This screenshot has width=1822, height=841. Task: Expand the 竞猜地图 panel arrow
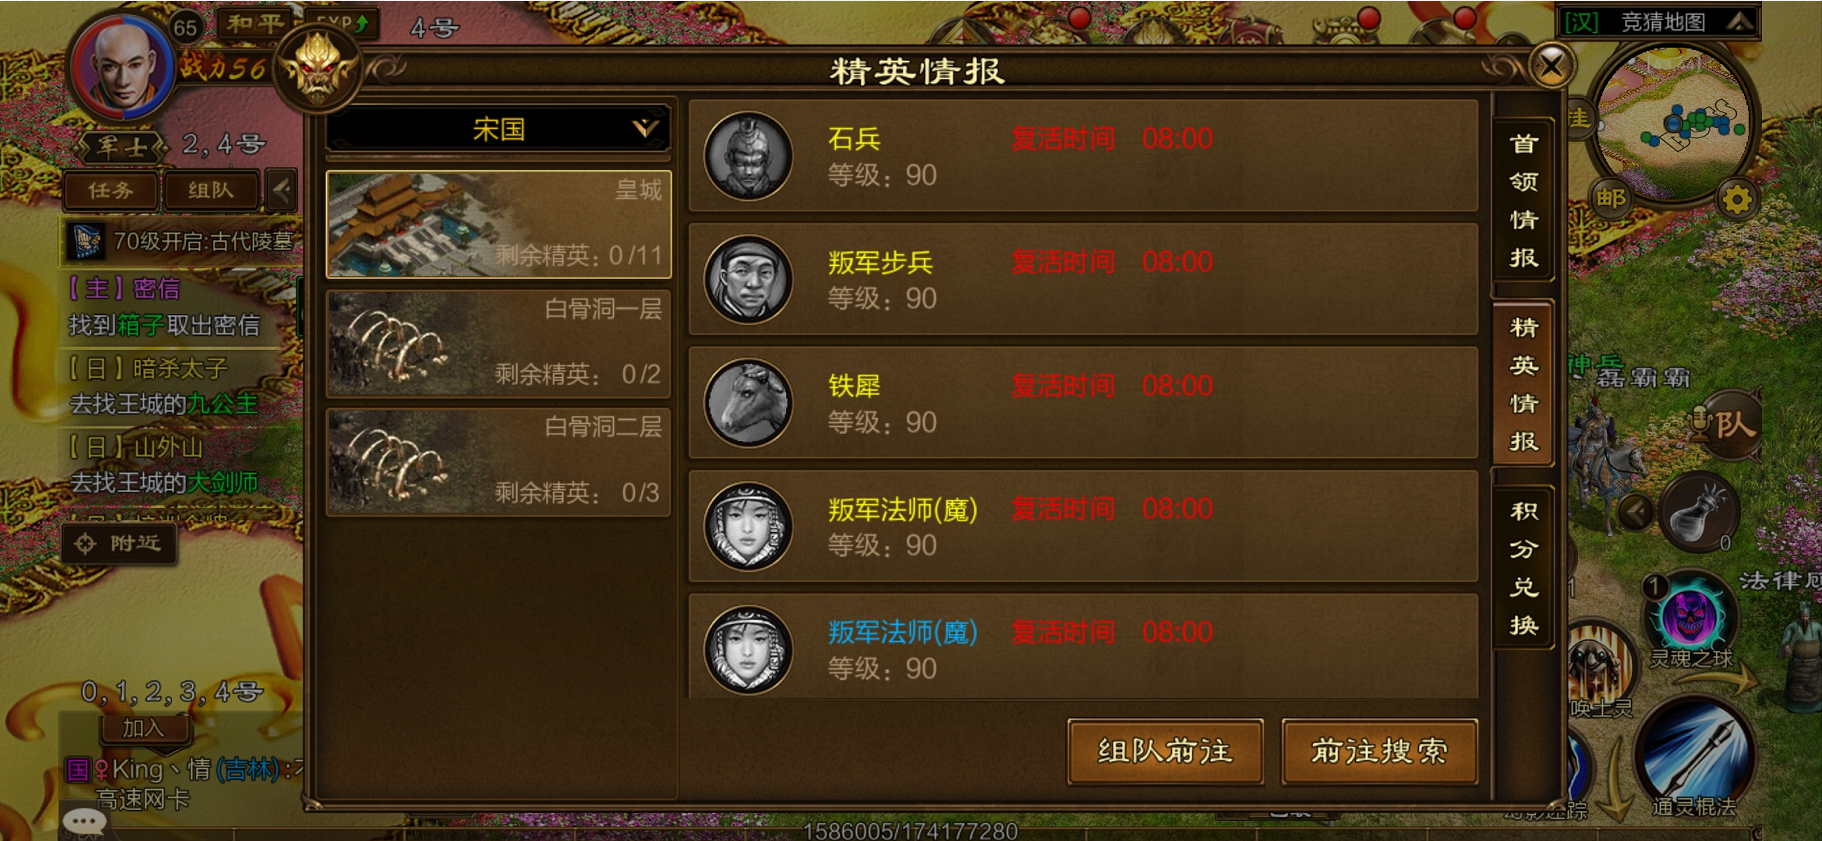(x=1740, y=21)
